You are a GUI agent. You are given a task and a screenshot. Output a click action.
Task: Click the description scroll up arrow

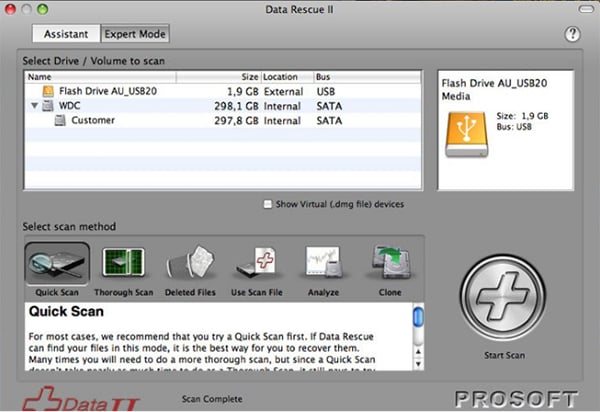pos(418,352)
